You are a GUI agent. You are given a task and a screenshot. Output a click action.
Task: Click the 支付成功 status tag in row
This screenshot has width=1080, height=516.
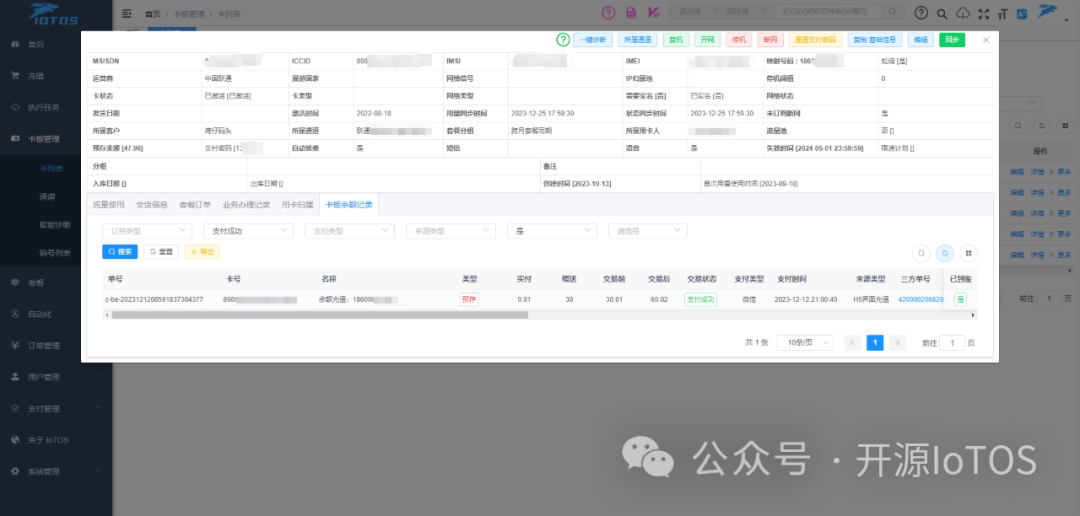tap(700, 300)
